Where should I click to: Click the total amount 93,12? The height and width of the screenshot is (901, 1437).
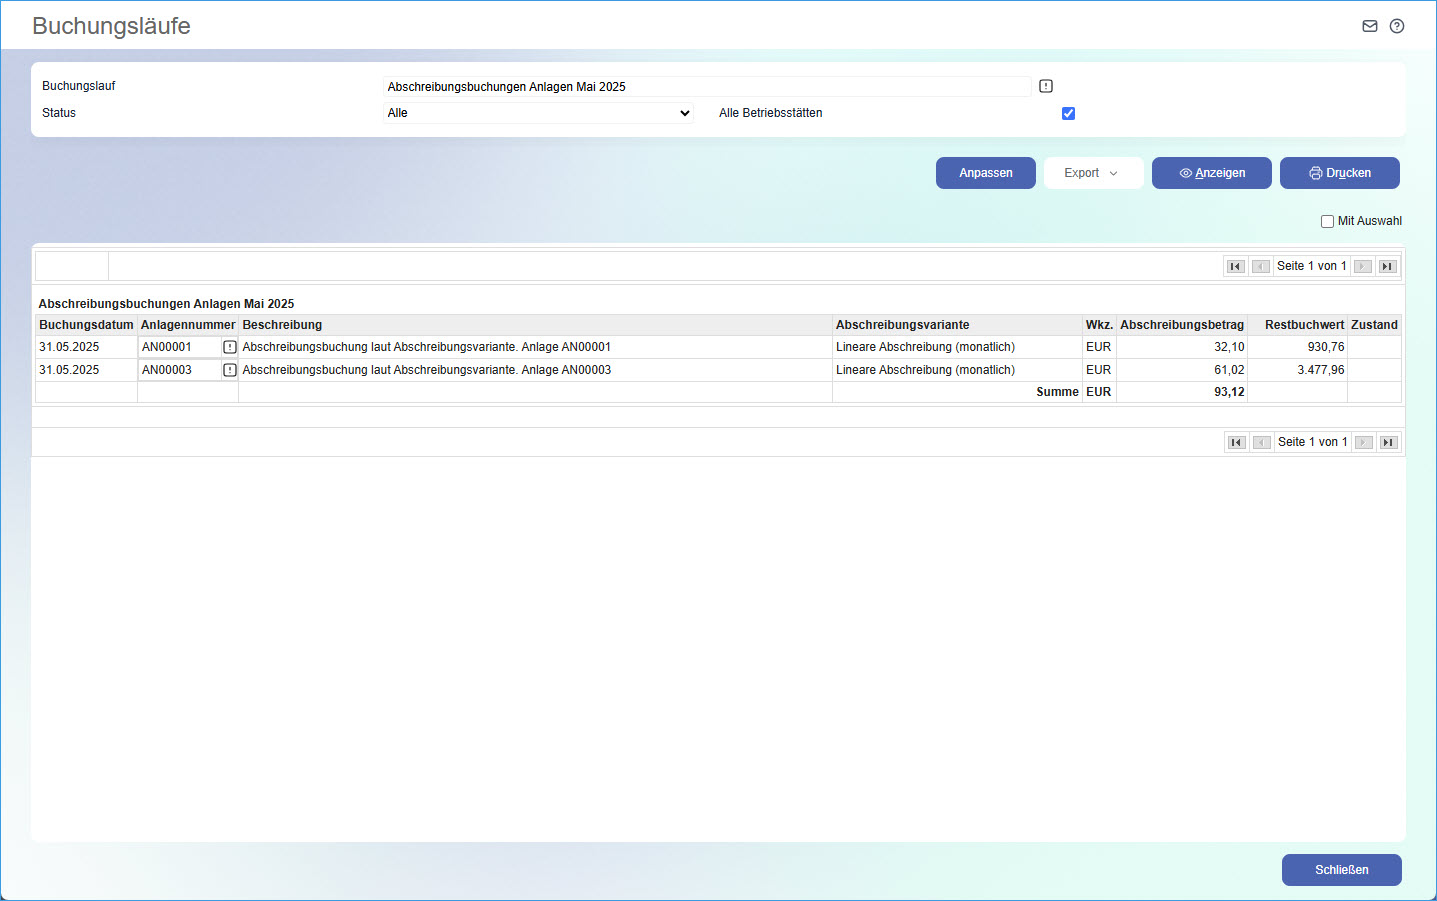(1229, 392)
